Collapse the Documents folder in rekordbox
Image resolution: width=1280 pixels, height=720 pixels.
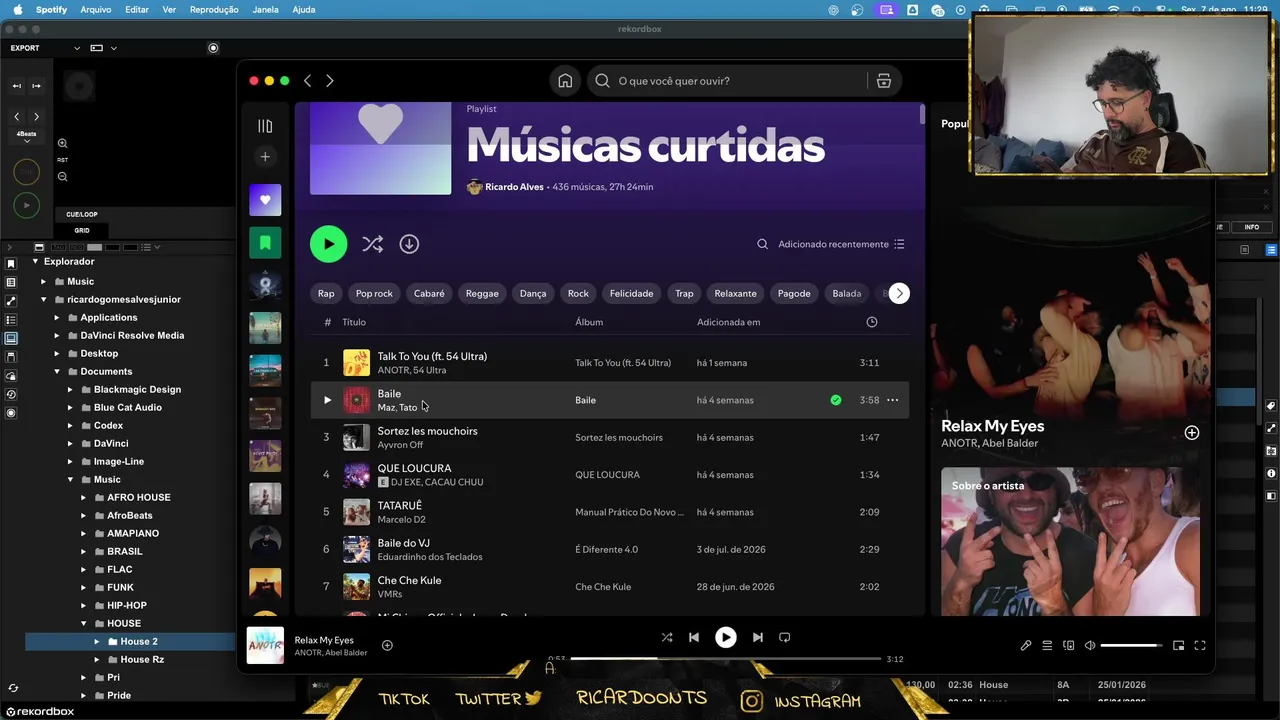click(57, 372)
